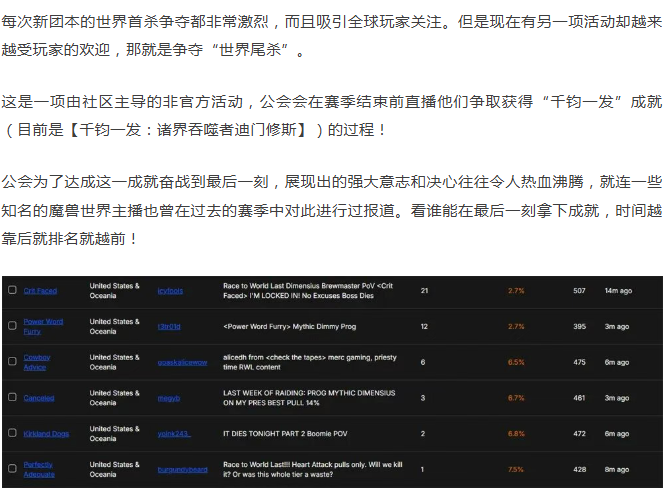Viewport: 669px width, 488px height.
Task: Open burgundybeard streamer channel link
Action: pyautogui.click(x=183, y=469)
